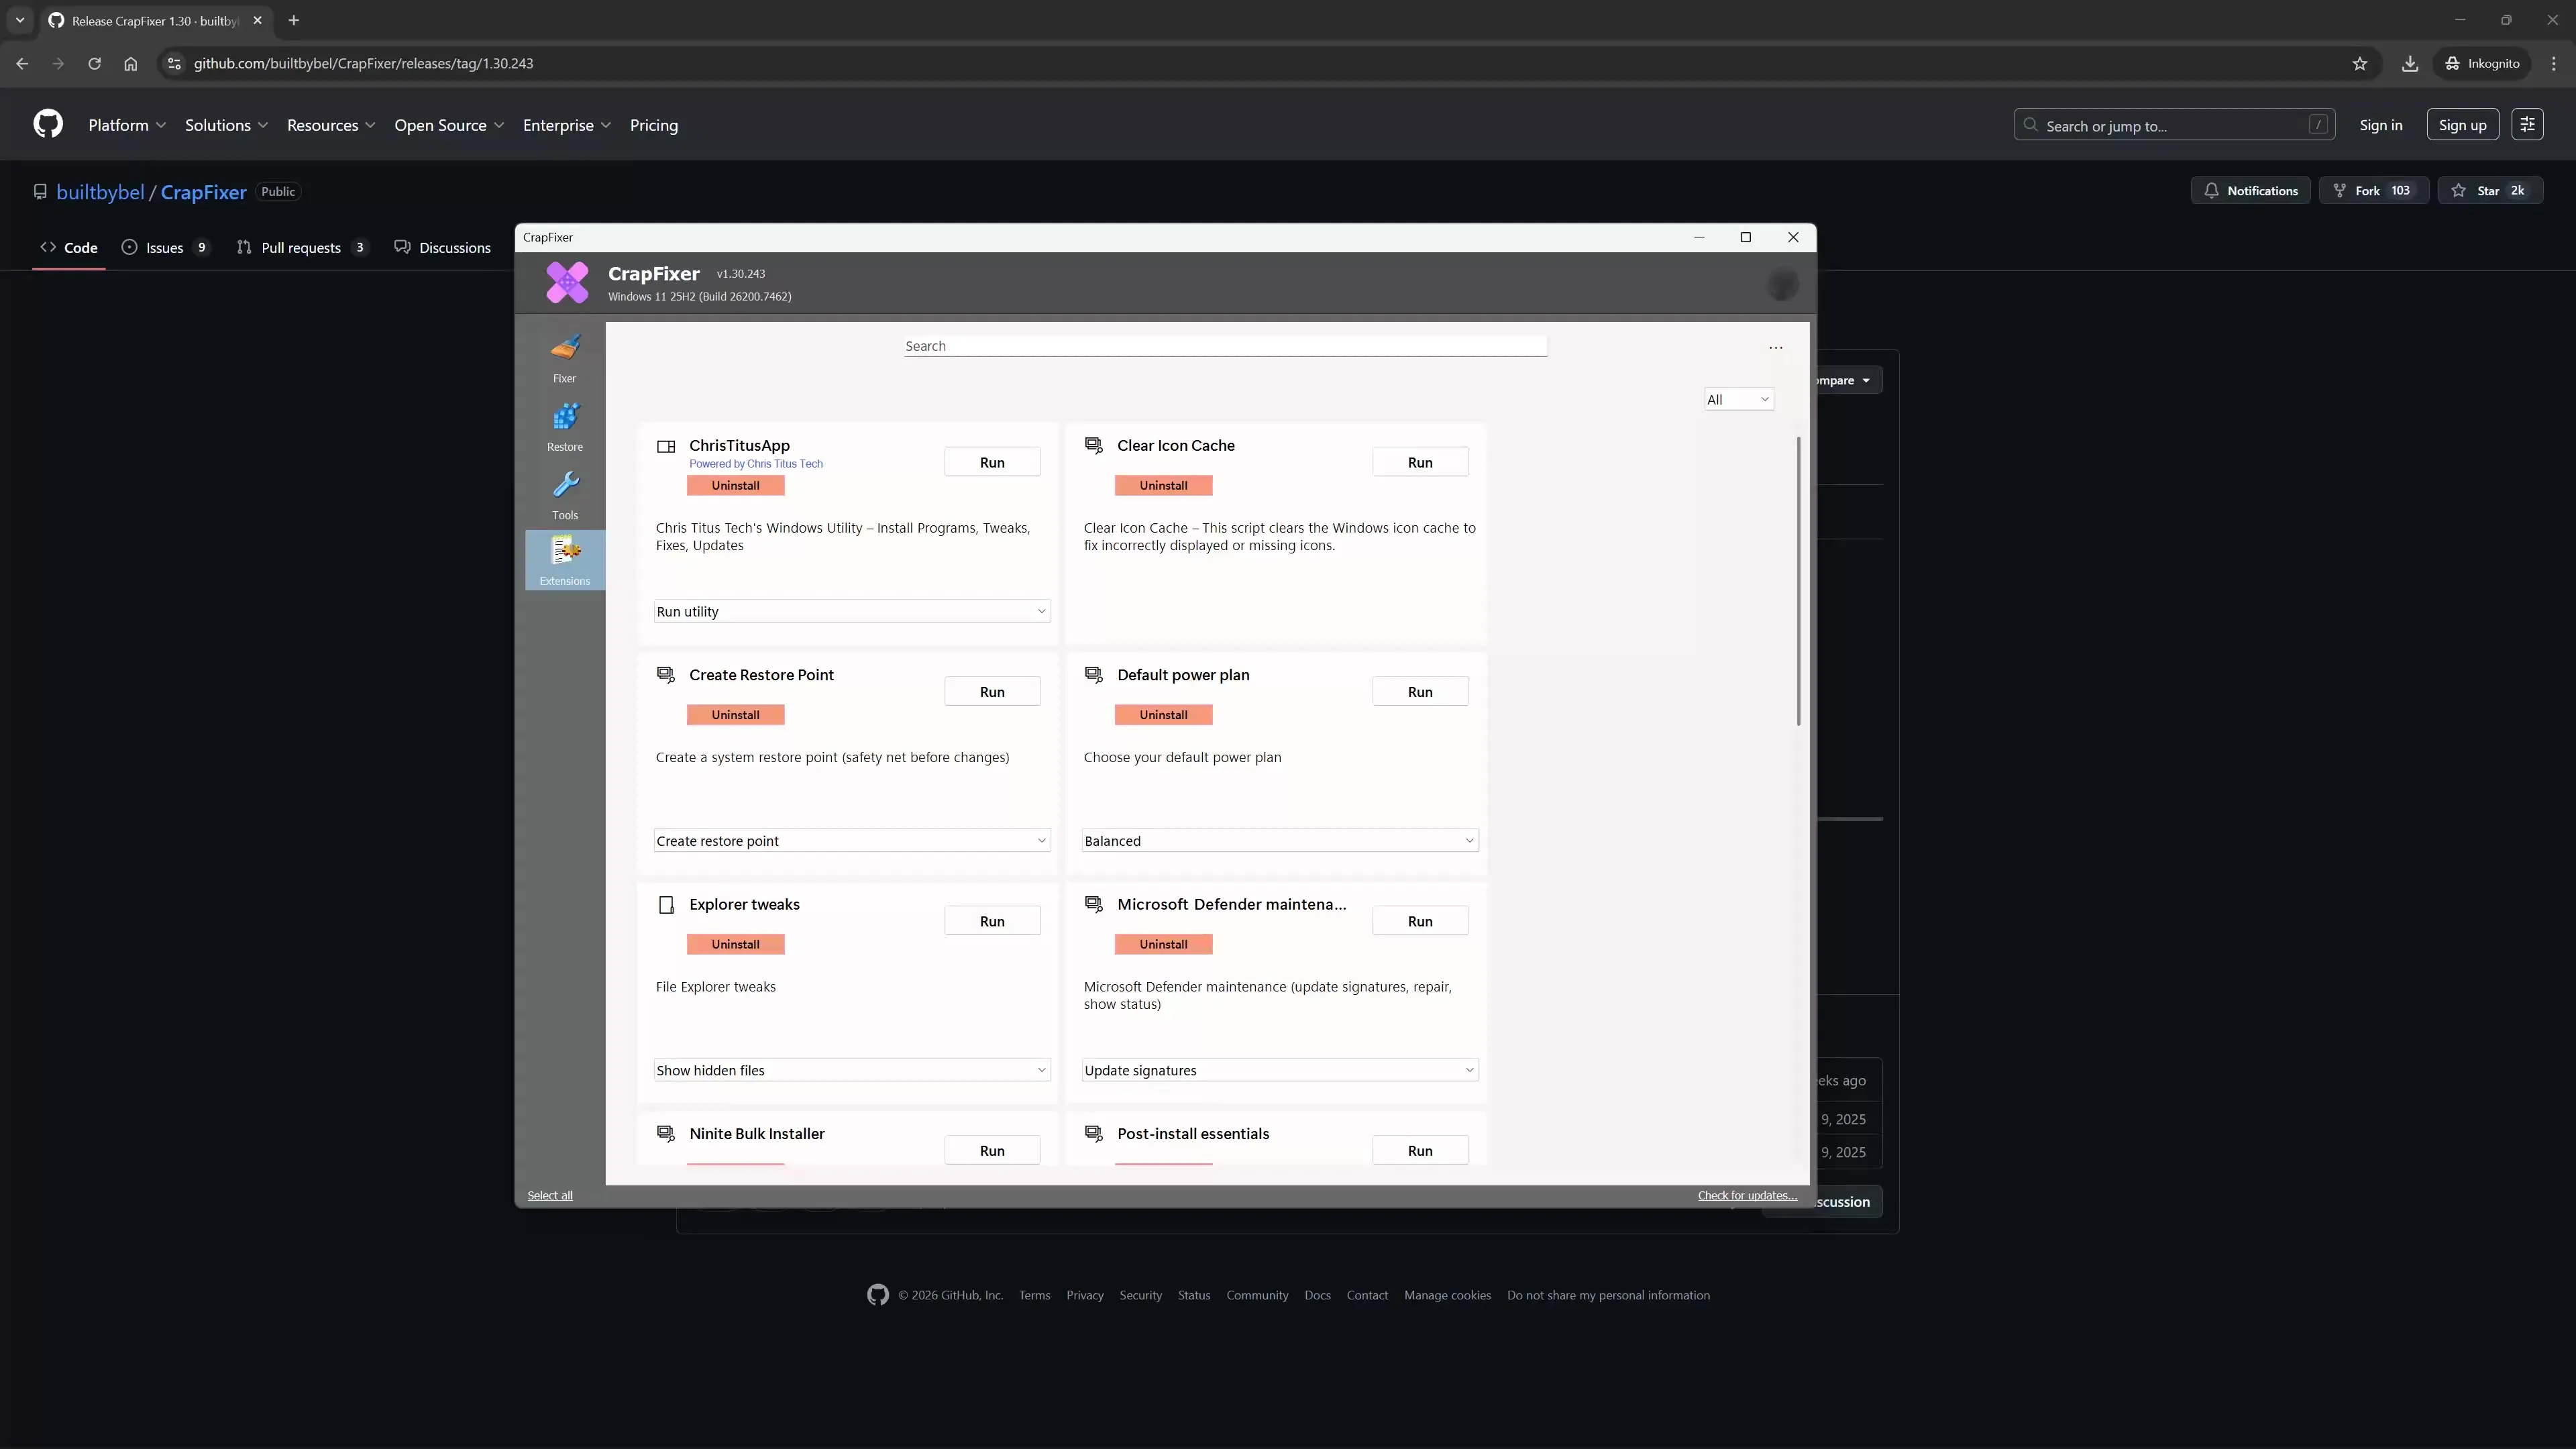Image resolution: width=2576 pixels, height=1449 pixels.
Task: Open the Tools wrench icon
Action: tap(564, 494)
